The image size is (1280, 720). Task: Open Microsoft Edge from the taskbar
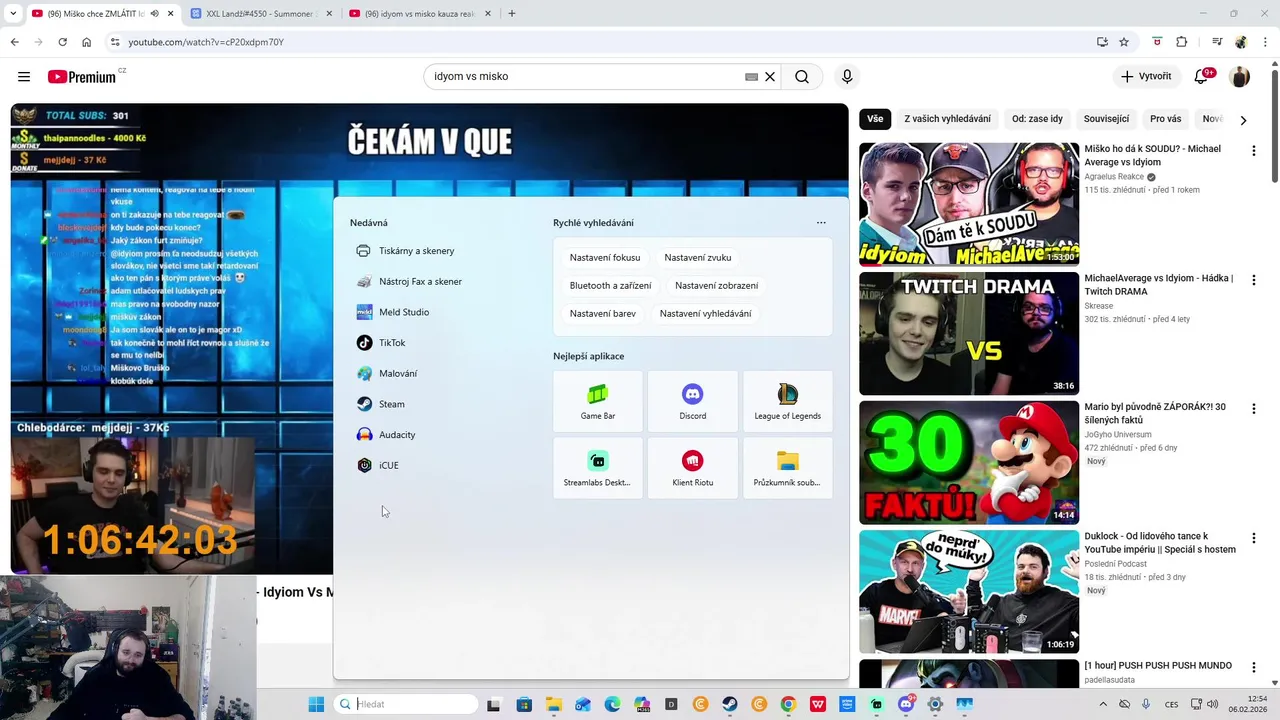pos(612,704)
